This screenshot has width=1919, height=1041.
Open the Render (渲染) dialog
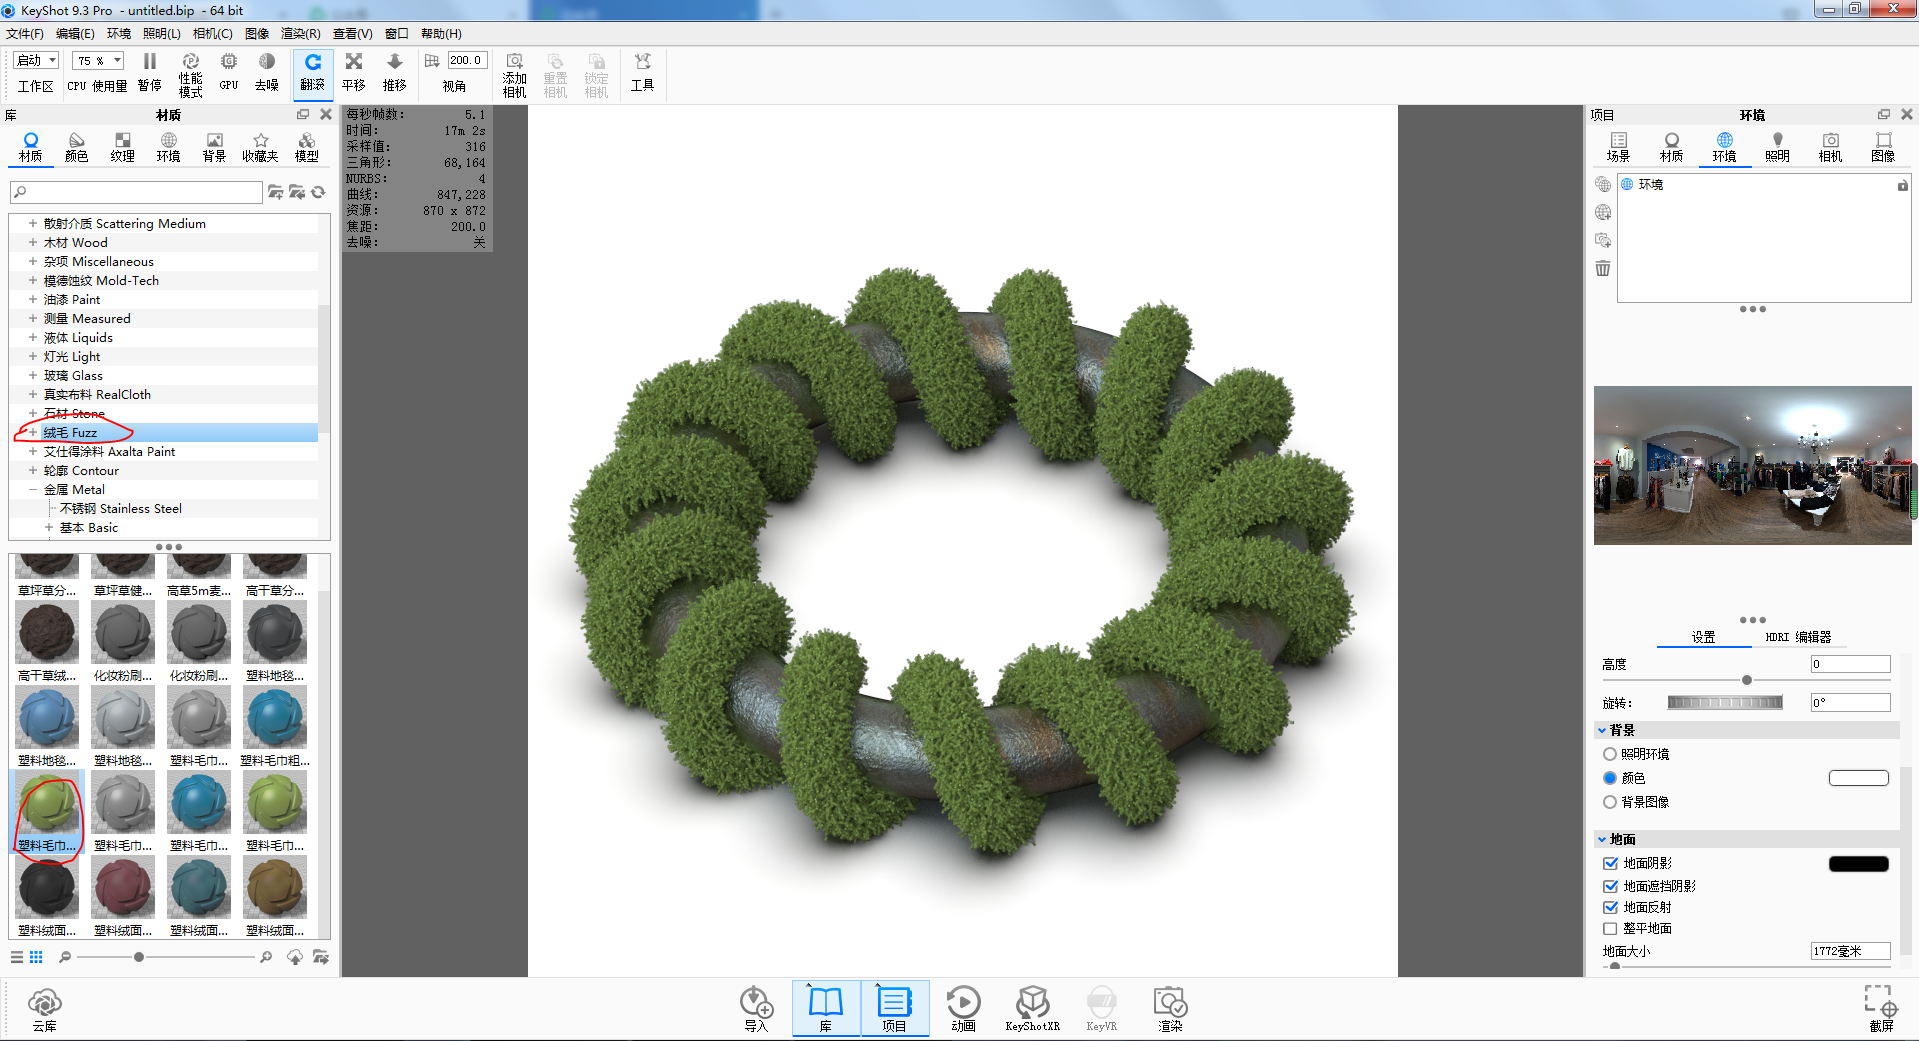[1170, 1008]
